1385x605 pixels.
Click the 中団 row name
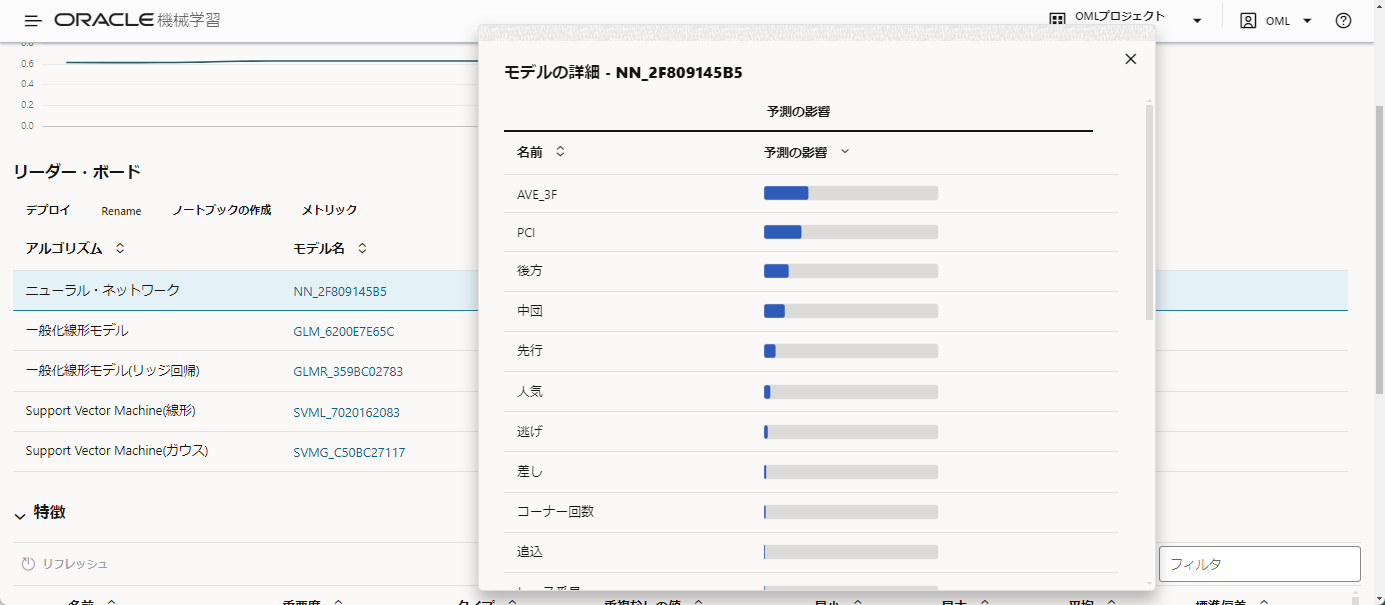(530, 311)
